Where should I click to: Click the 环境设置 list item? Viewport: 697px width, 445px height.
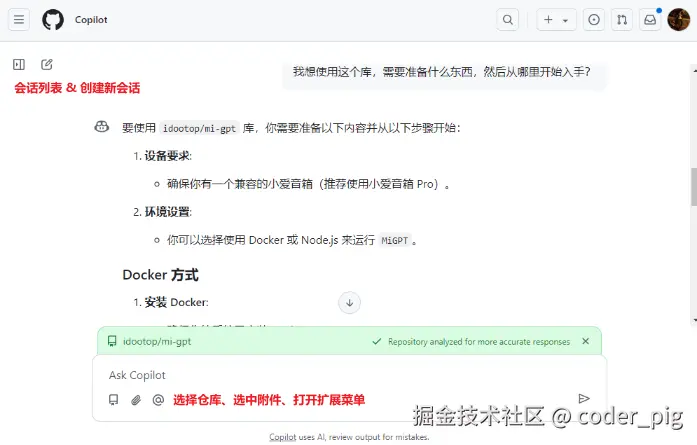click(x=168, y=212)
